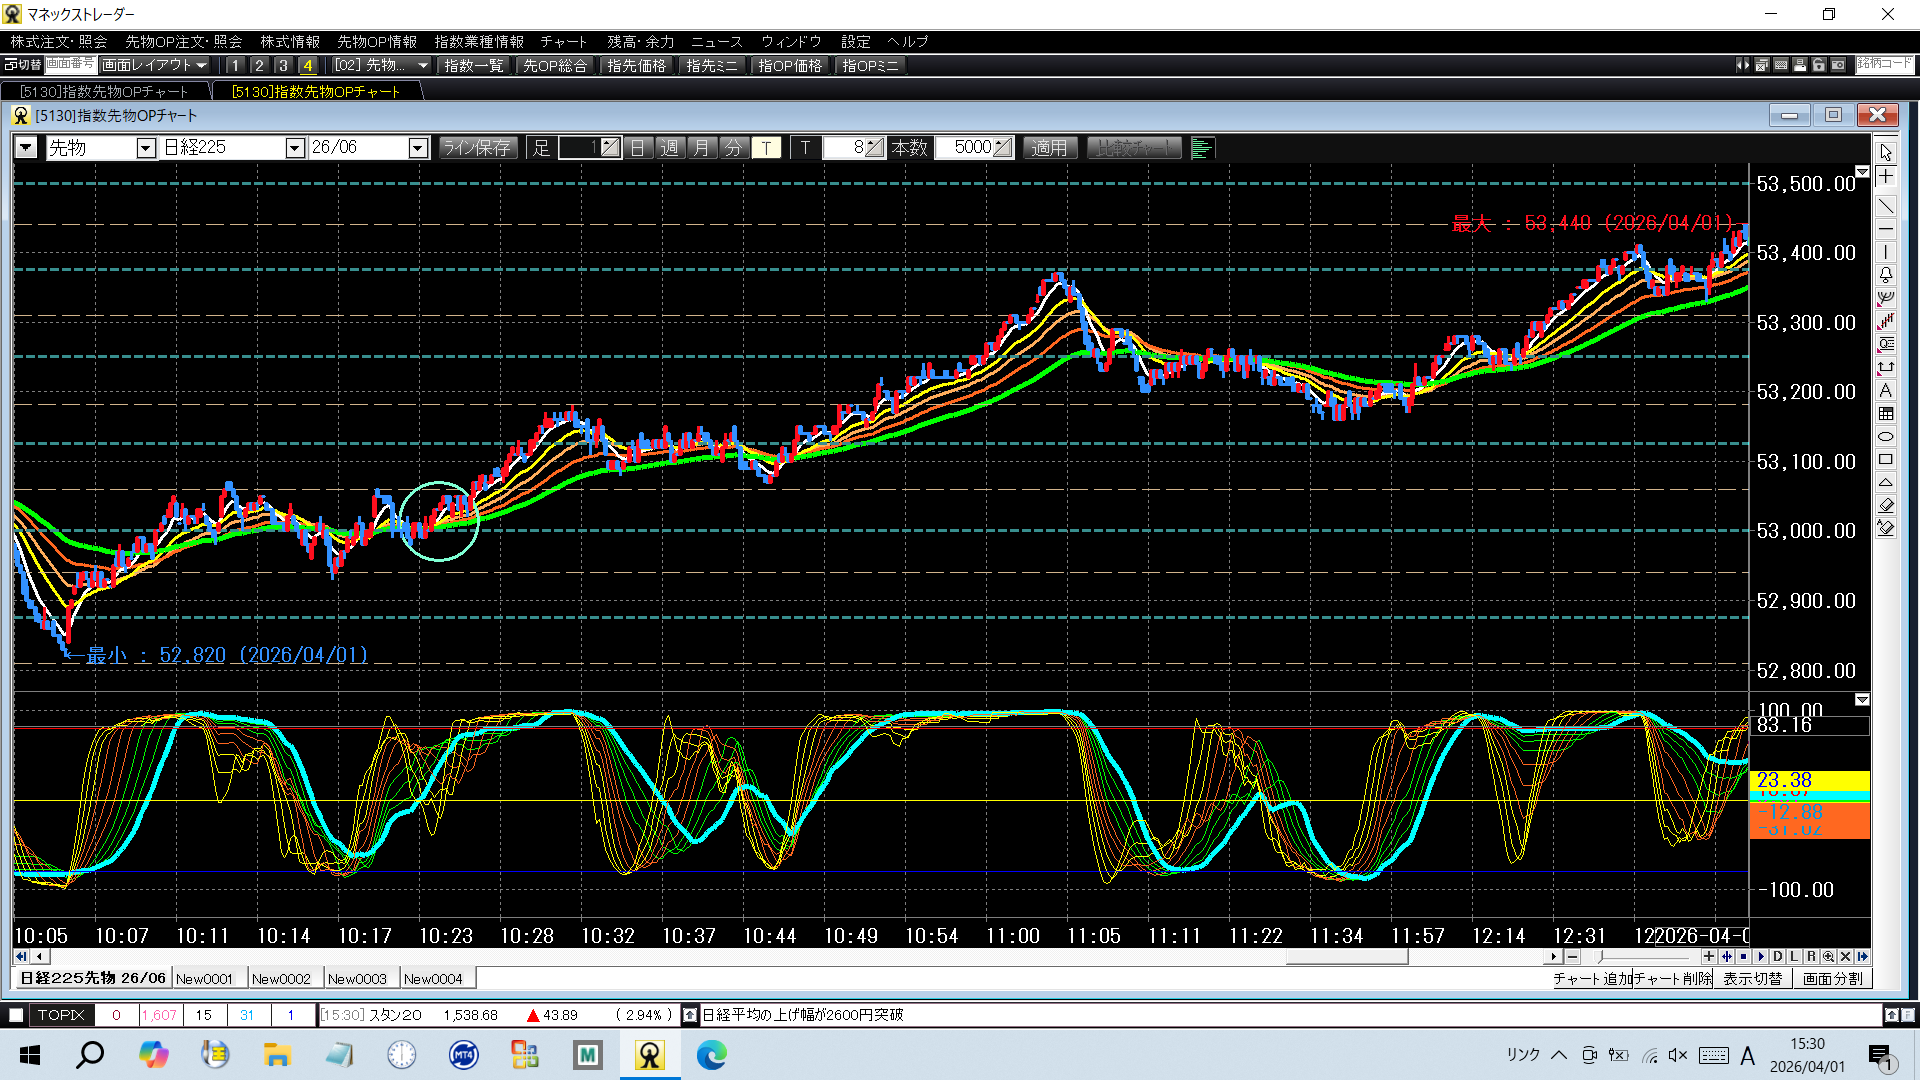The height and width of the screenshot is (1080, 1920).
Task: Select the crosshair cursor tool
Action: [1885, 177]
